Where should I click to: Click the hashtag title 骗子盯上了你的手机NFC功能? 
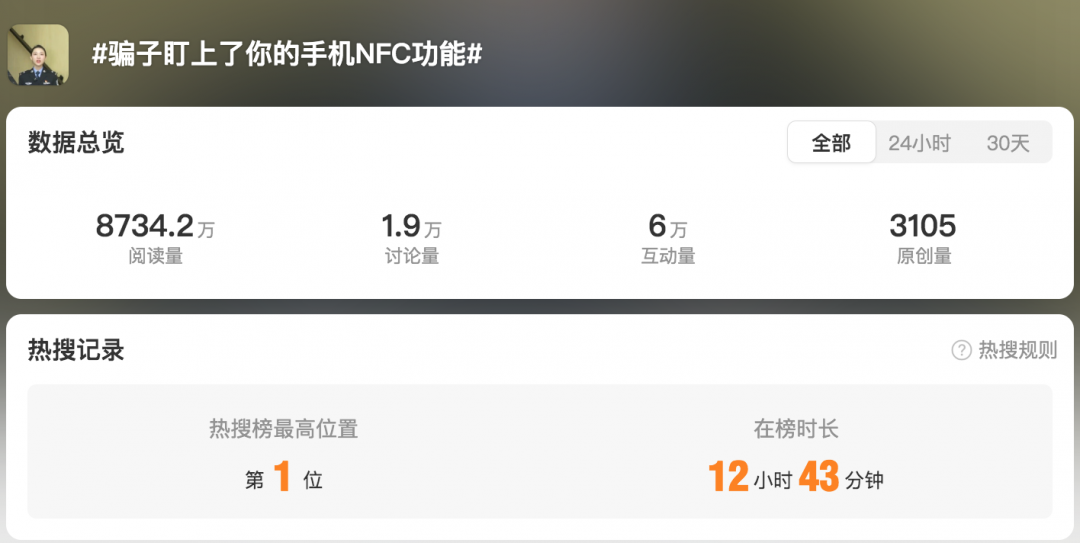tap(287, 54)
